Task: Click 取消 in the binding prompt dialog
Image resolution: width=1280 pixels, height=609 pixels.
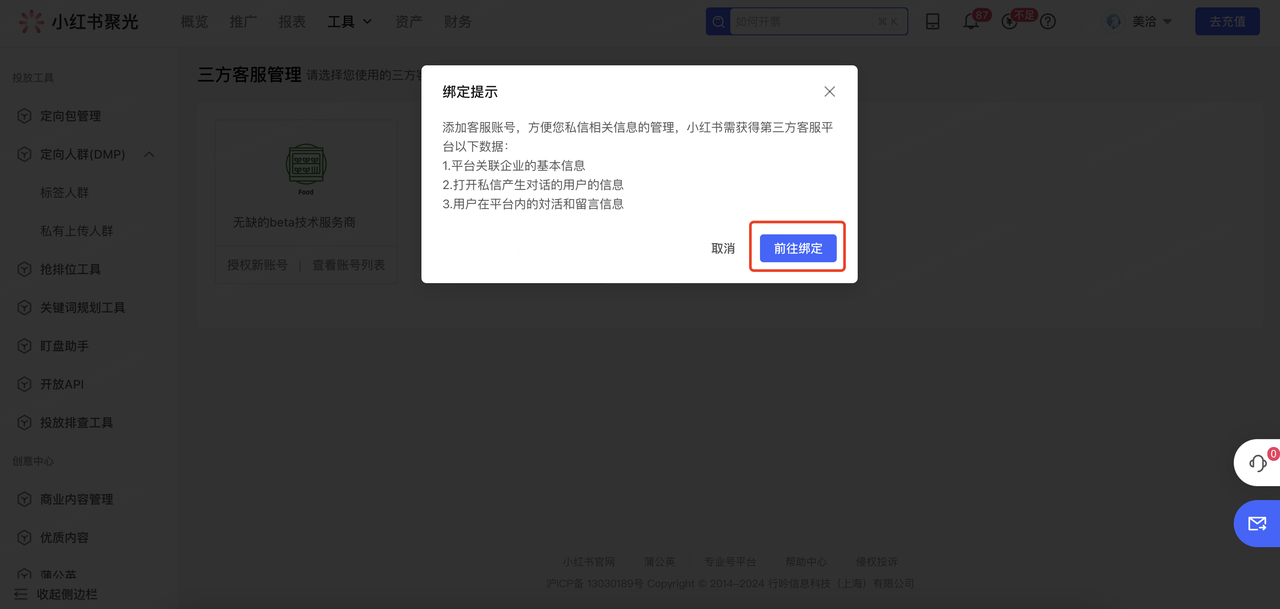Action: (x=723, y=248)
